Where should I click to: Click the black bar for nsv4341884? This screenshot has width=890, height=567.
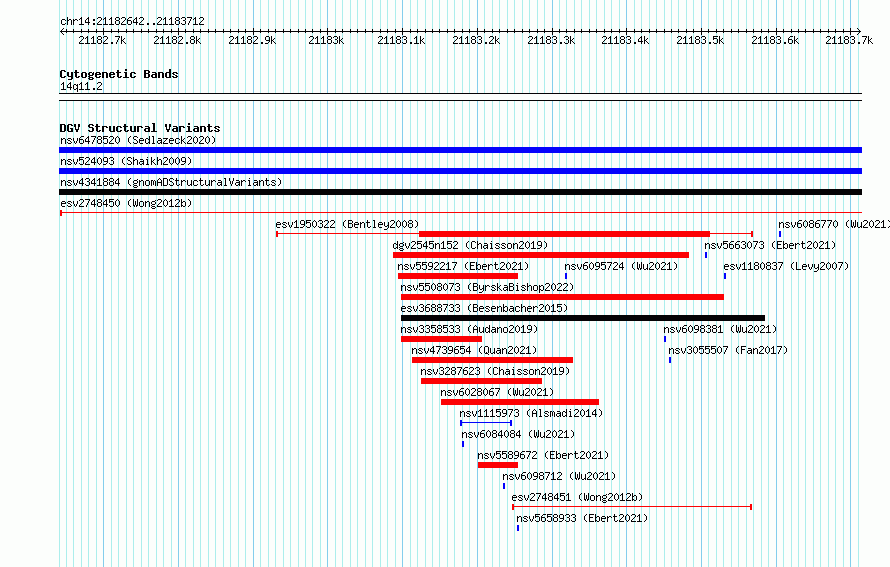point(460,192)
